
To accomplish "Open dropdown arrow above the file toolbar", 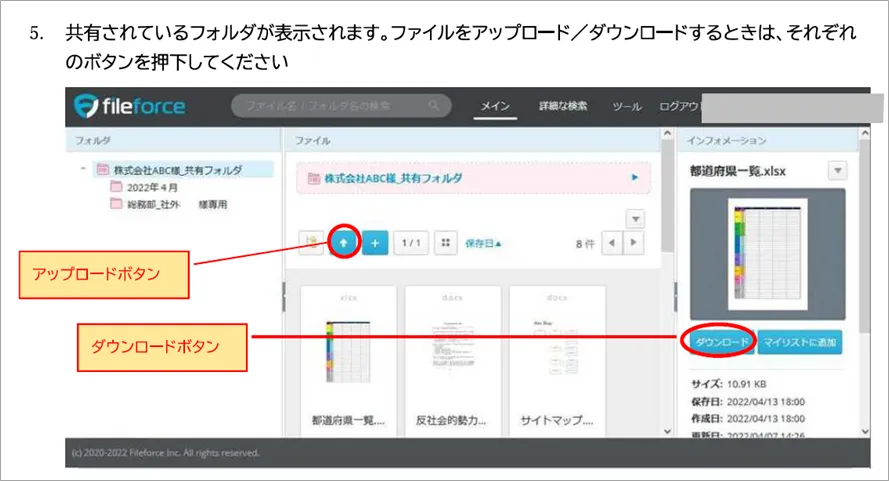I will (x=636, y=219).
